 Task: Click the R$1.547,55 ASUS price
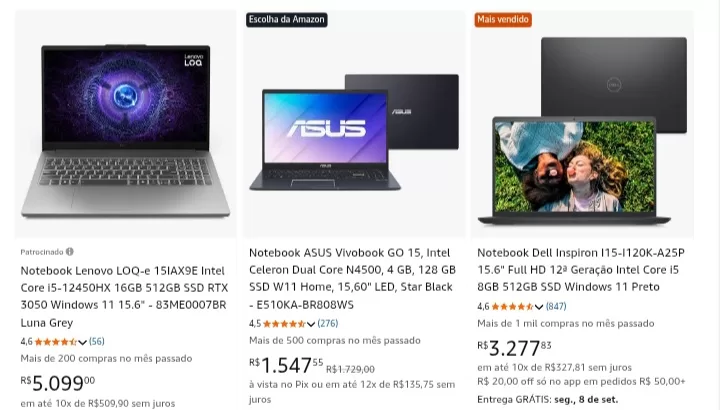286,366
